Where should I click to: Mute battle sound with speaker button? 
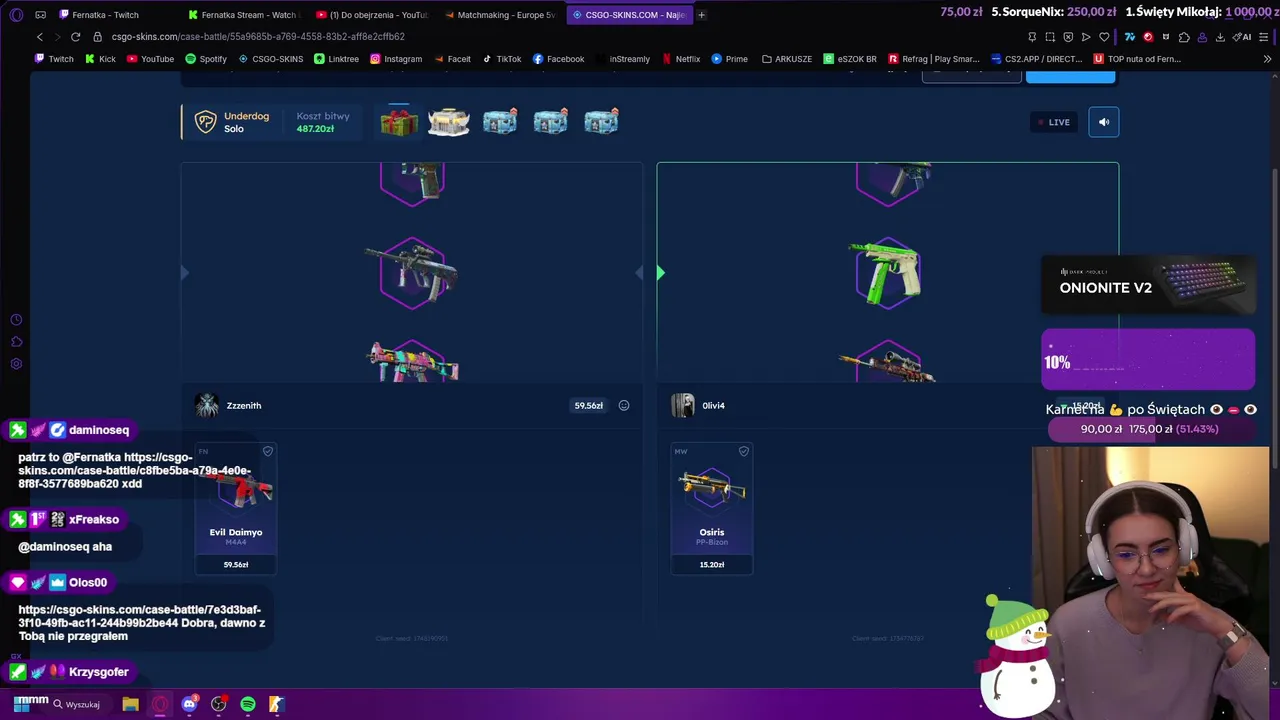[1104, 122]
